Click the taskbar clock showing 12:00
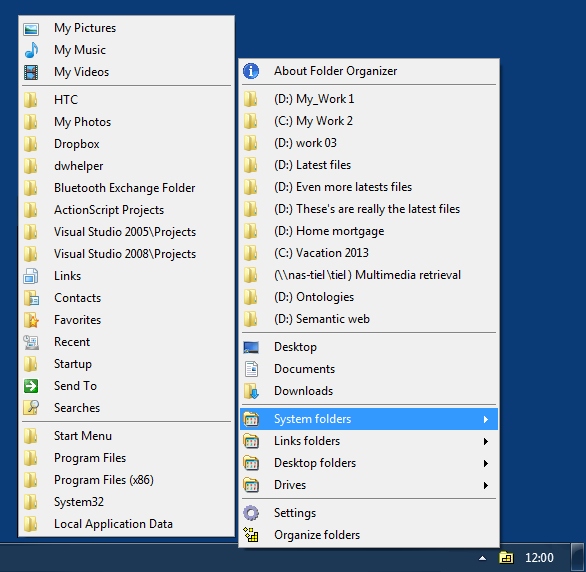 tap(539, 558)
